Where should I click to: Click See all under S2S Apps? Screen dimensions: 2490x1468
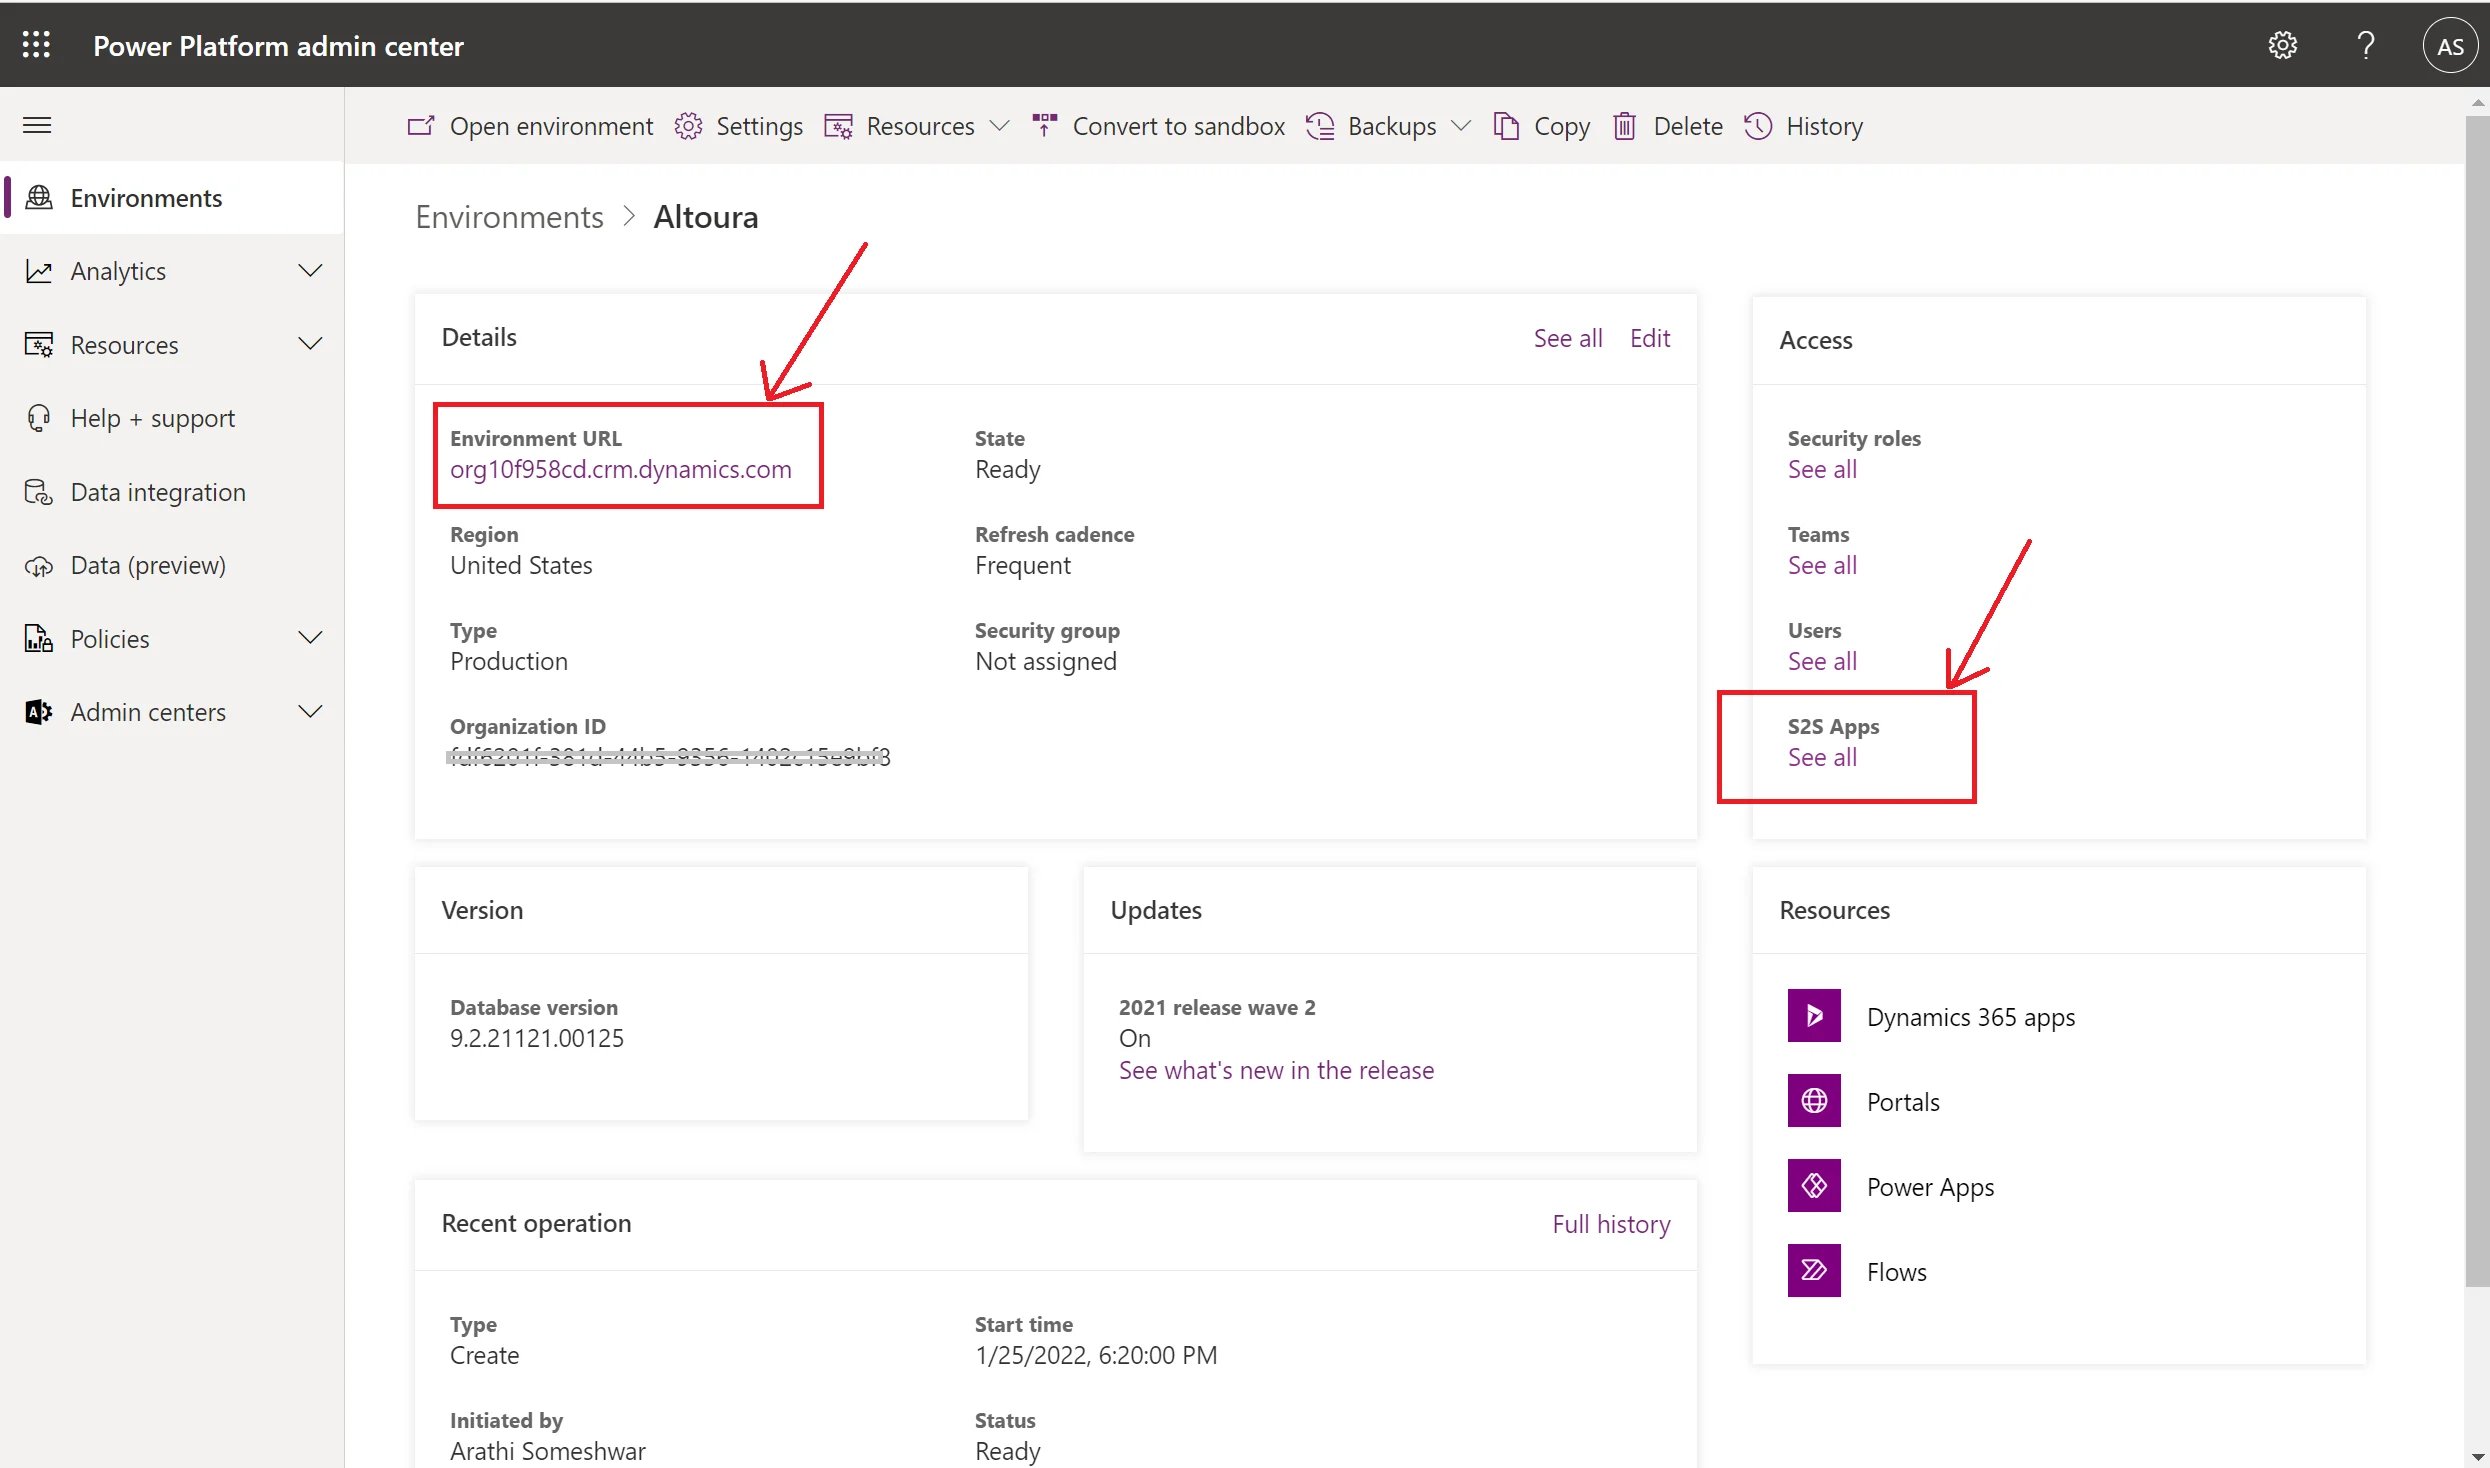(x=1822, y=757)
